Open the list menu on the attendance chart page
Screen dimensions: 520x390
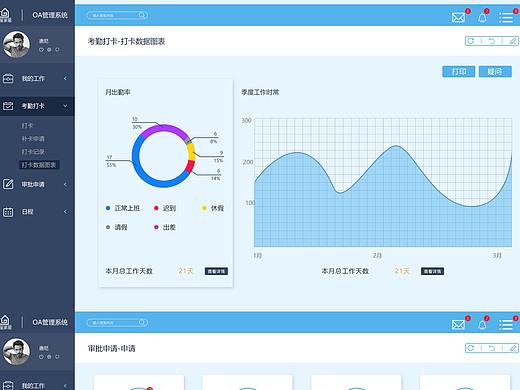coord(506,17)
